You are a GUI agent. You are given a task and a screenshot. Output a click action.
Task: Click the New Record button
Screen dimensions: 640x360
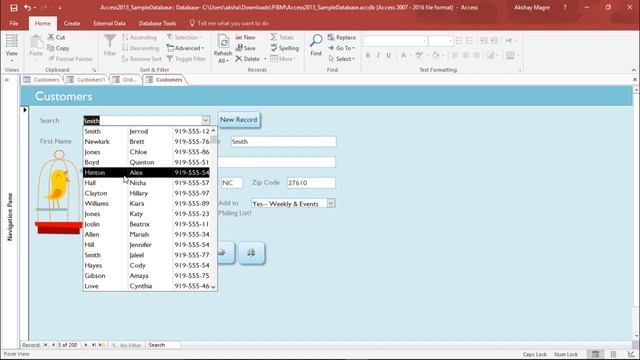click(239, 120)
